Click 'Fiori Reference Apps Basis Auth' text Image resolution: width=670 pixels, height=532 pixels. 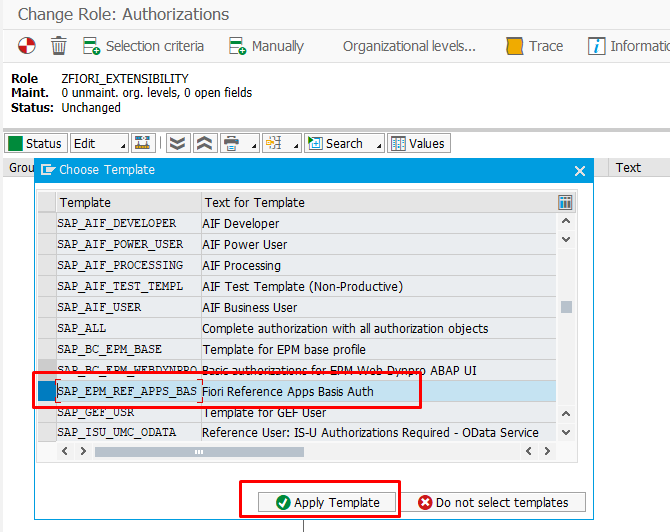click(x=288, y=391)
